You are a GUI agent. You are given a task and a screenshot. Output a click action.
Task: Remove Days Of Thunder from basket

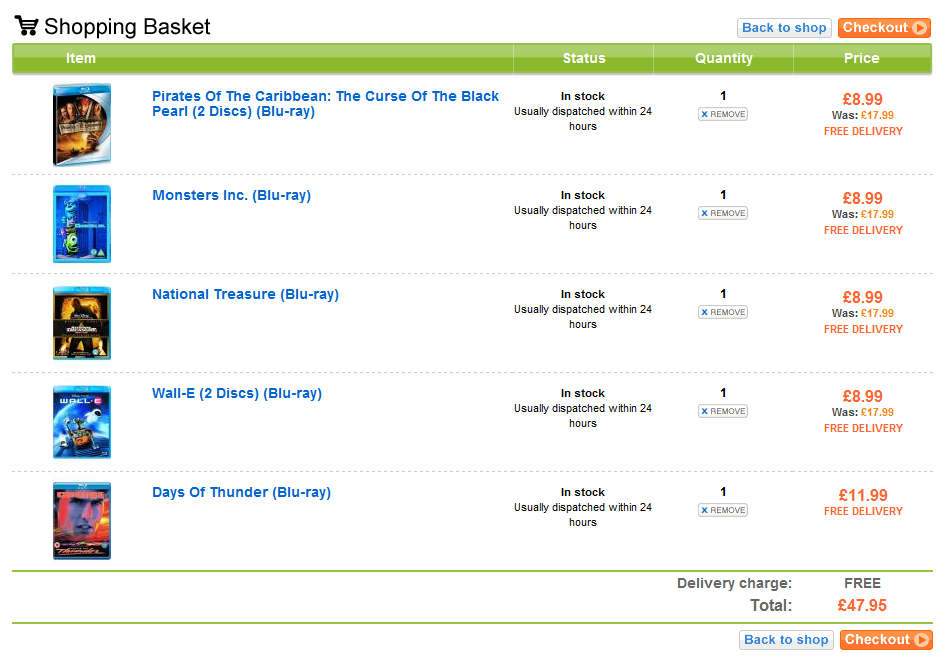723,510
